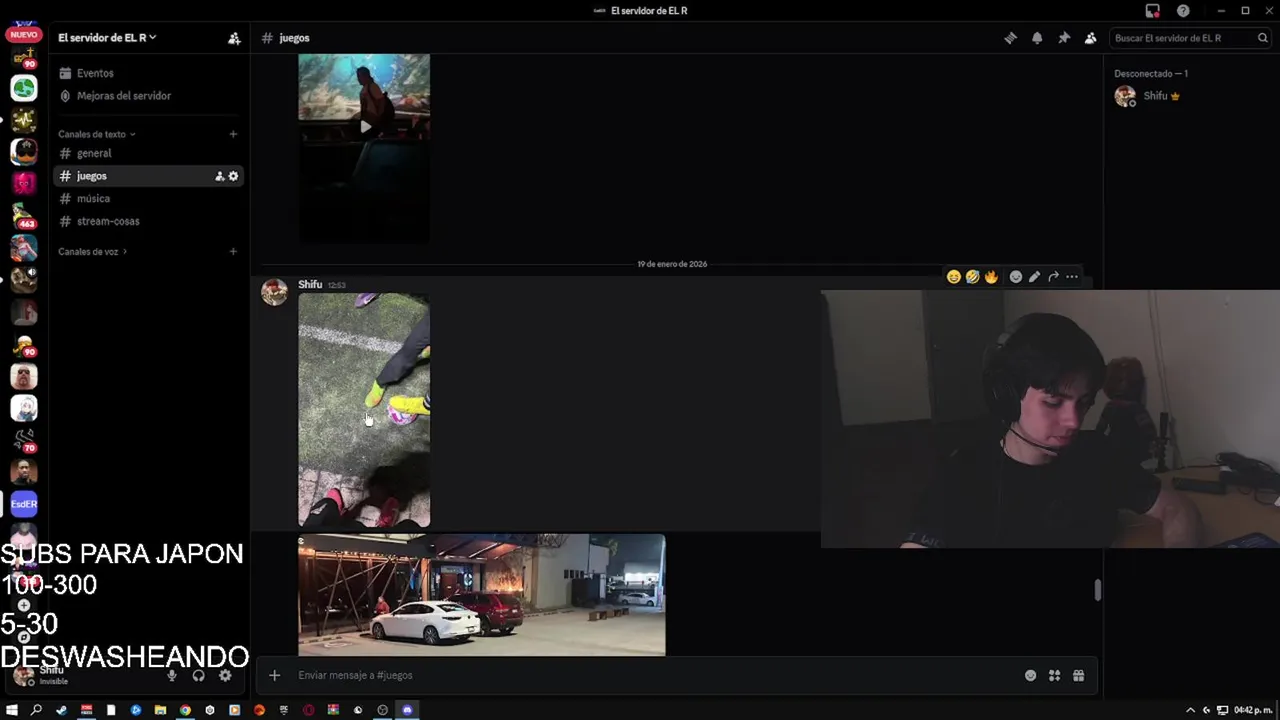The width and height of the screenshot is (1280, 720).
Task: Expand the El servidor de EL R server menu
Action: (x=107, y=38)
